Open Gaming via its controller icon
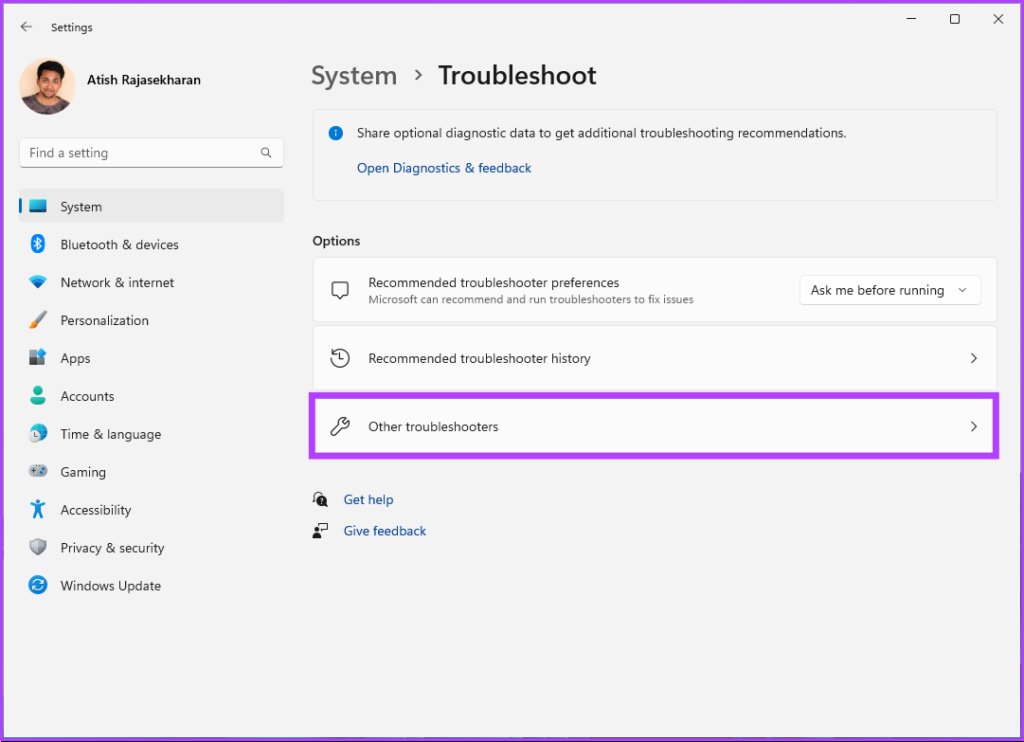Image resolution: width=1024 pixels, height=742 pixels. 38,472
